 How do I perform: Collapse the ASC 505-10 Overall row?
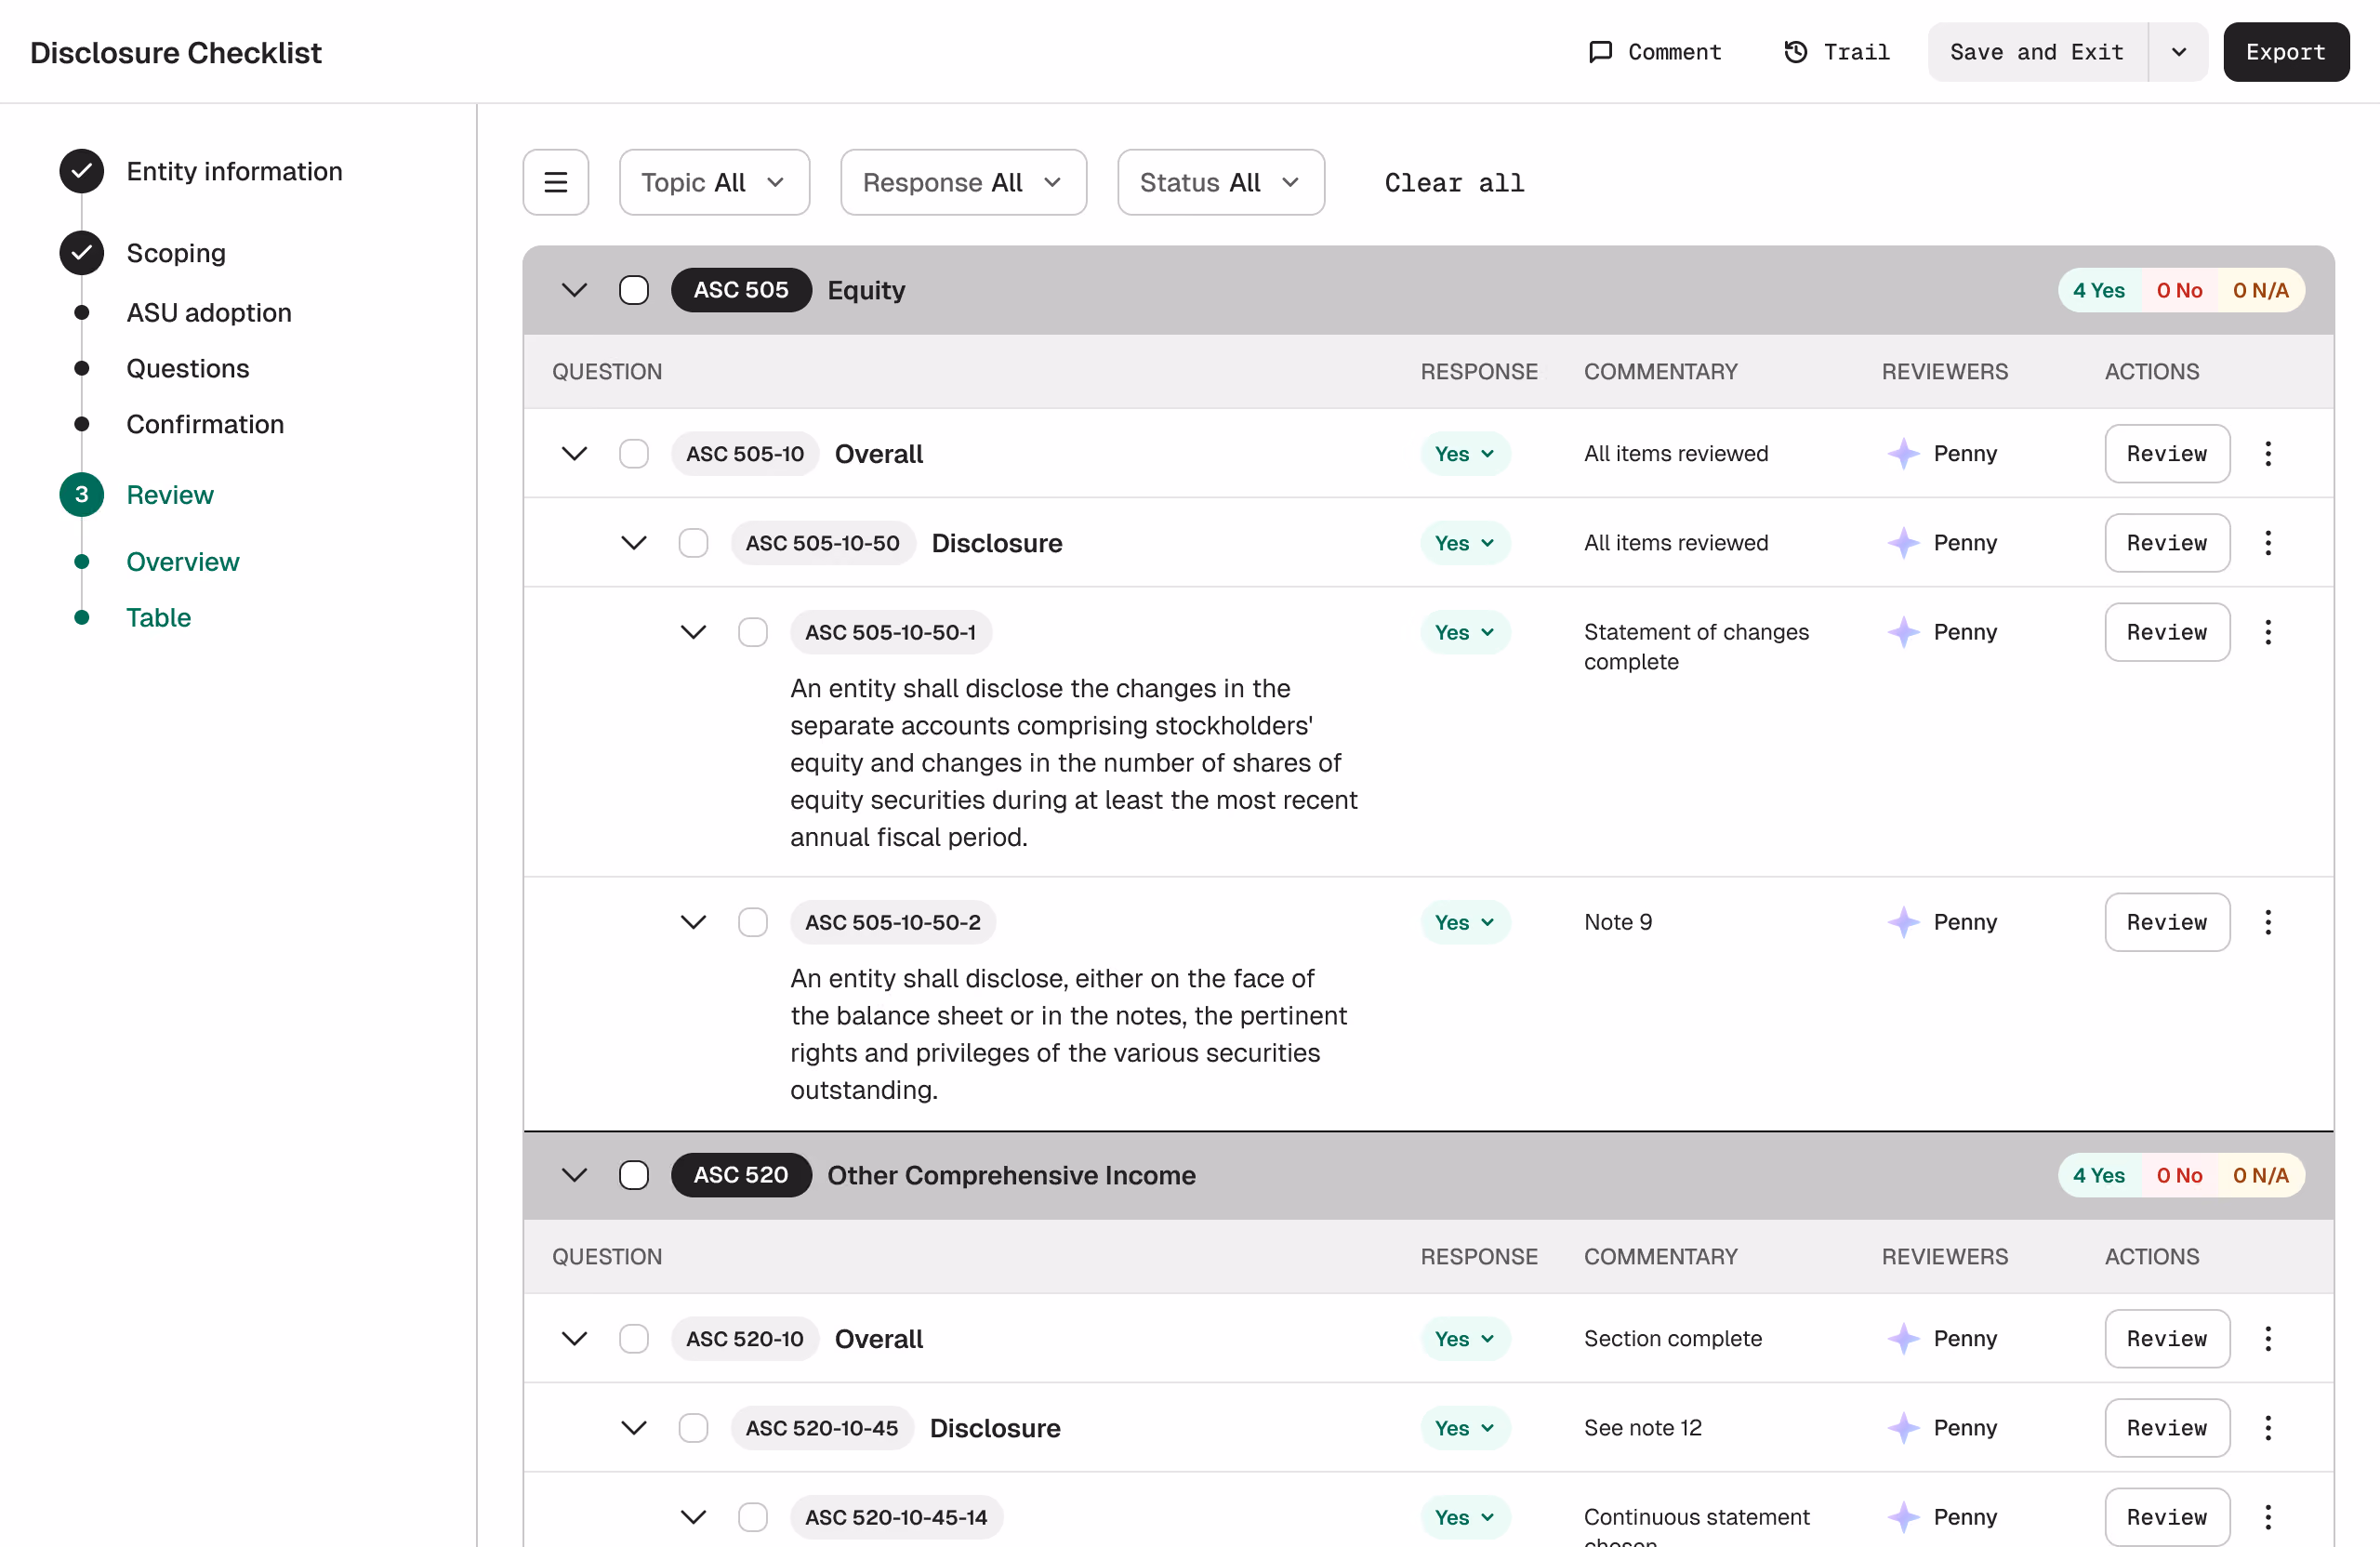coord(574,454)
